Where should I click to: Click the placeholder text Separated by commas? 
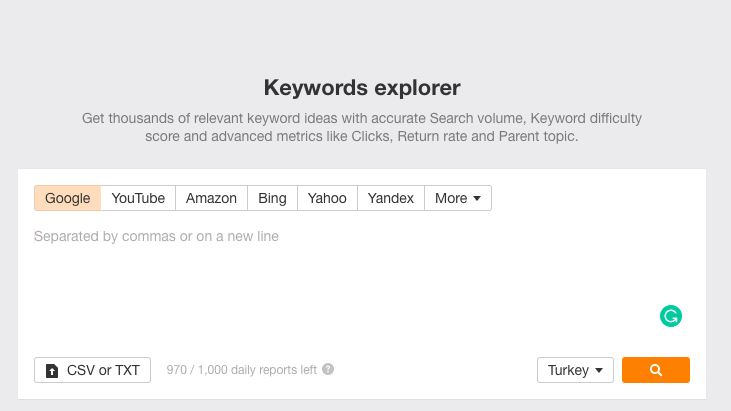[x=156, y=236]
